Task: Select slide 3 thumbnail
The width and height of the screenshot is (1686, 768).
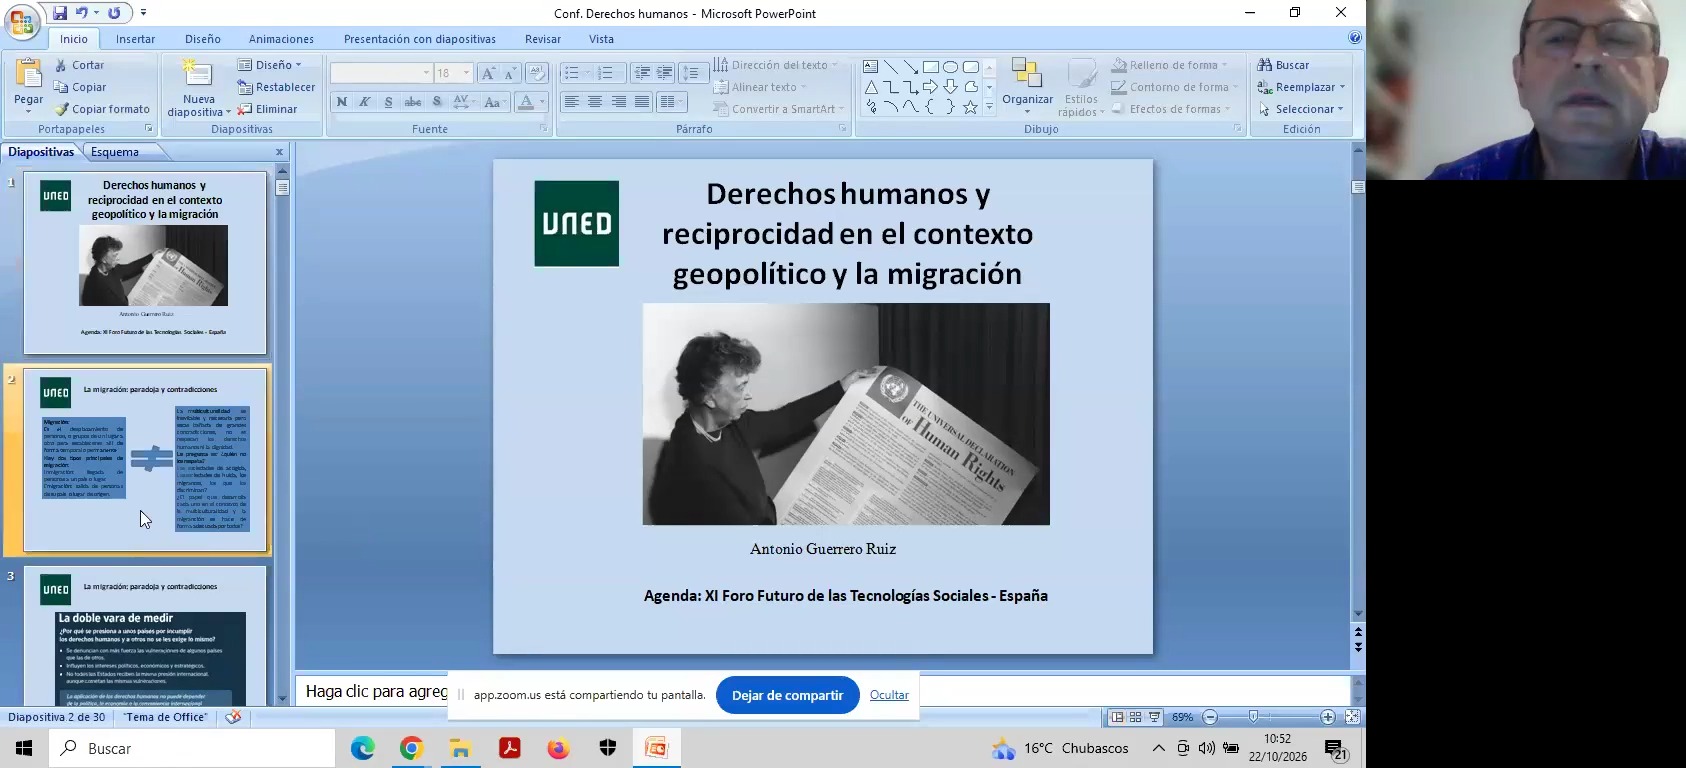Action: coord(145,636)
